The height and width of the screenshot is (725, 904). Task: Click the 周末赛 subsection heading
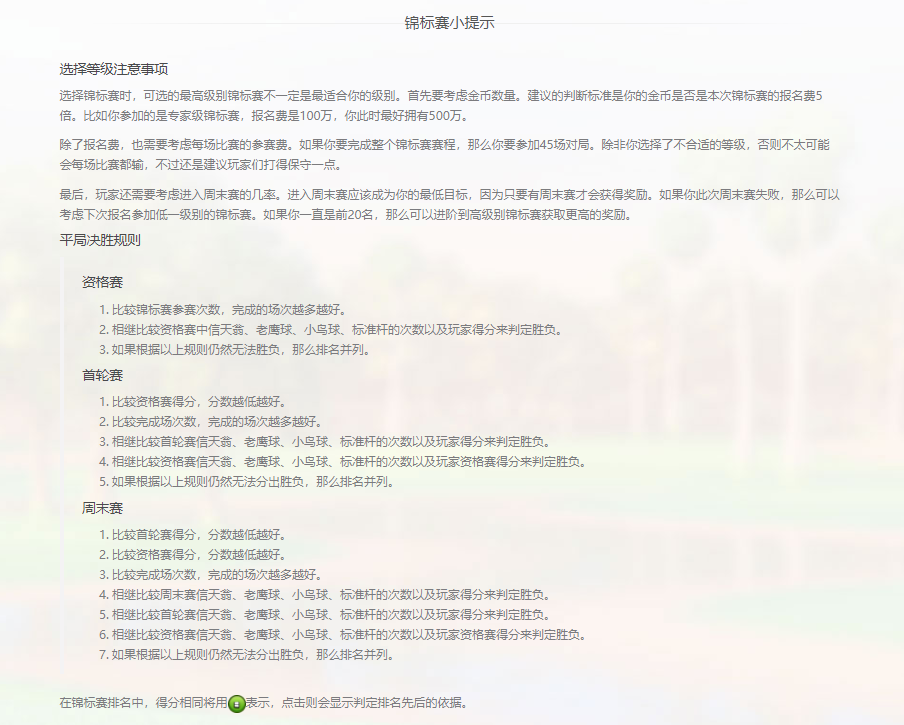point(102,508)
